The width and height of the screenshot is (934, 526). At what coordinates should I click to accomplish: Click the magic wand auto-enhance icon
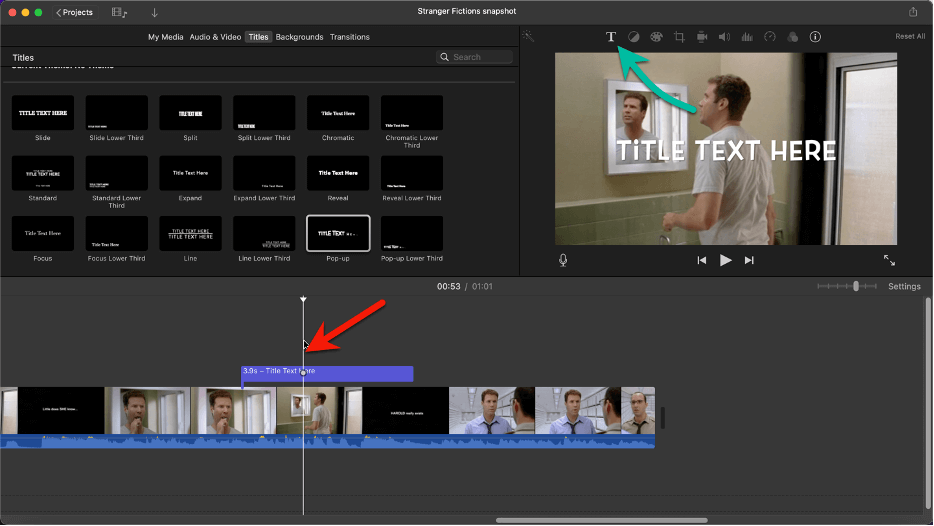528,36
